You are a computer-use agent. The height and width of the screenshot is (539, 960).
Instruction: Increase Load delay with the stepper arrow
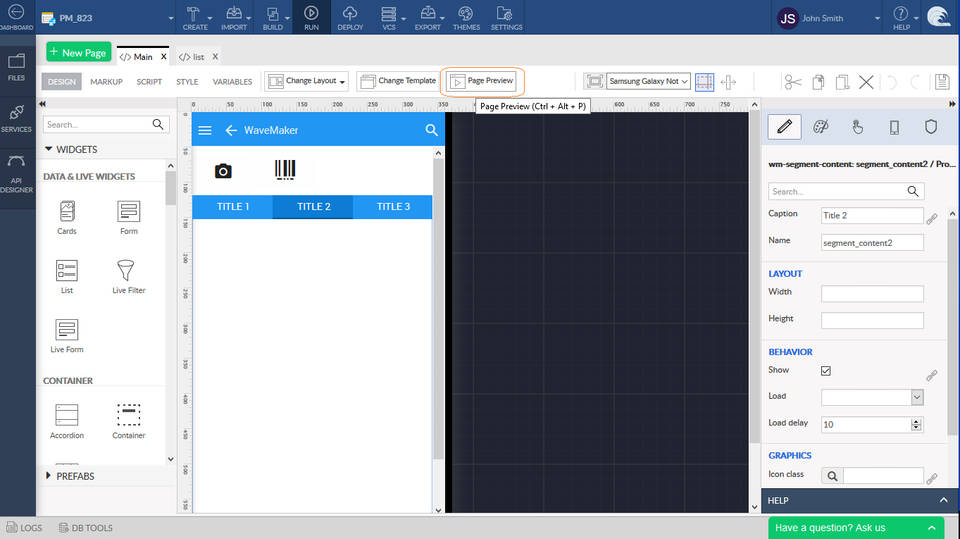tap(917, 421)
